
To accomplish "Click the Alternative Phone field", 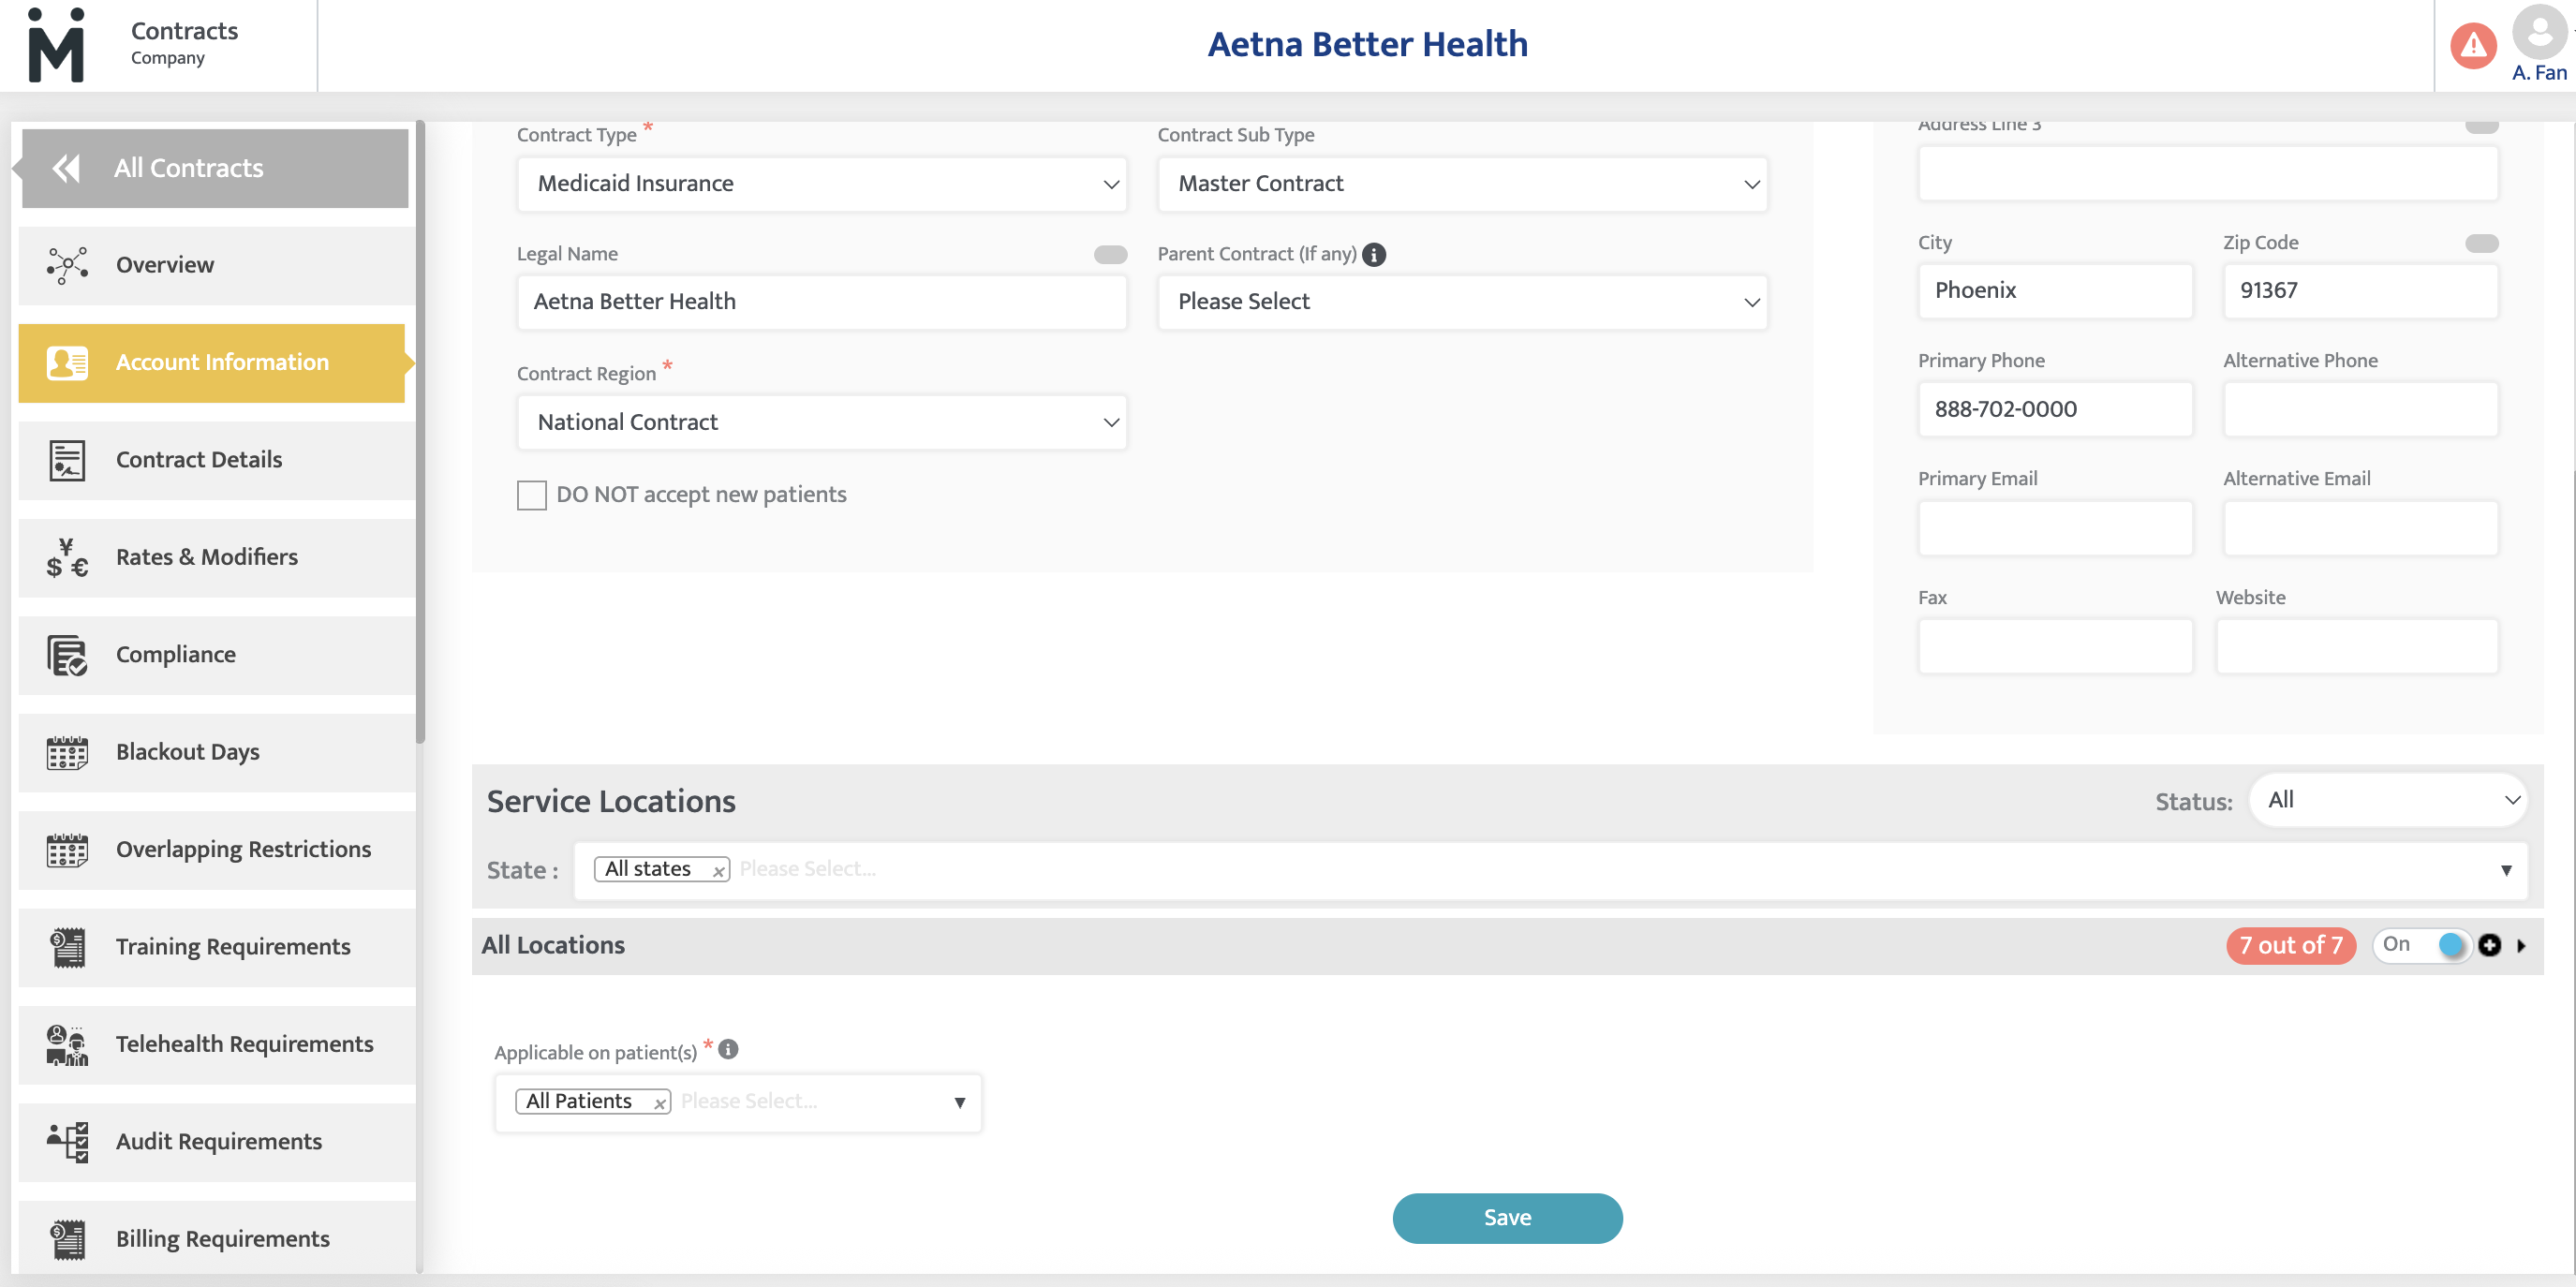I will tap(2360, 409).
